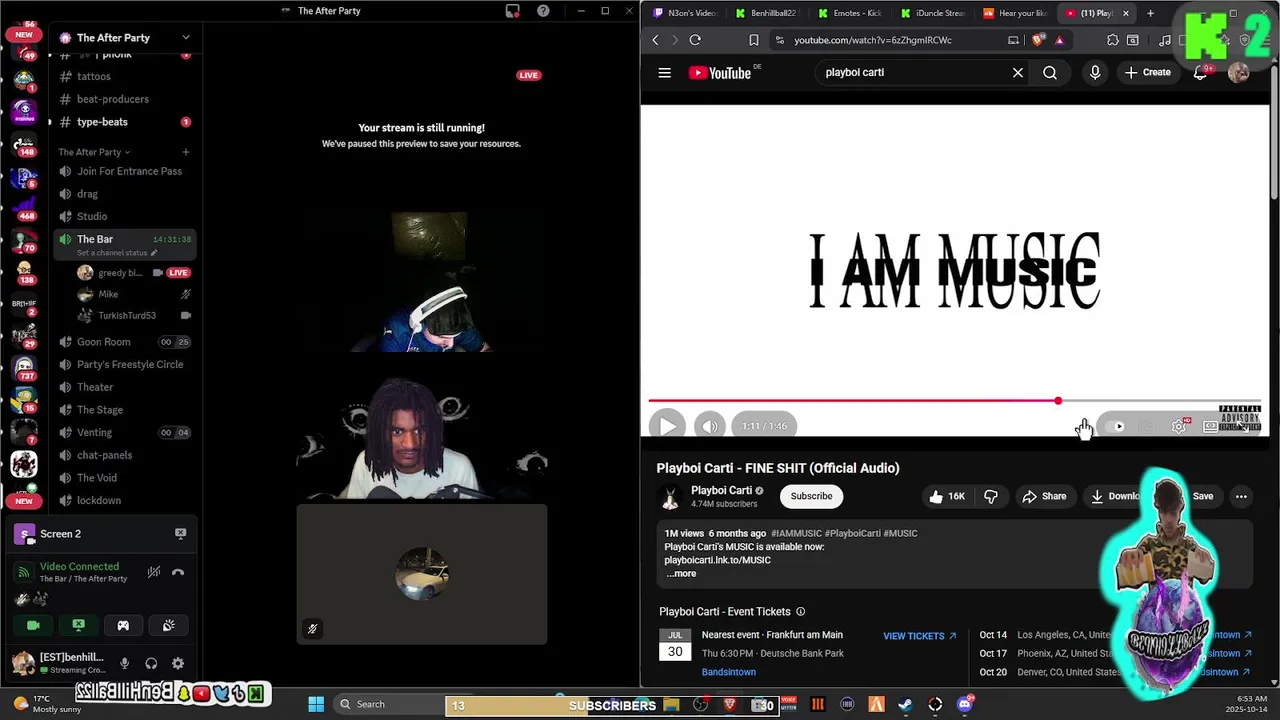Switch to the Benhillball22 Kick tab

coord(766,13)
